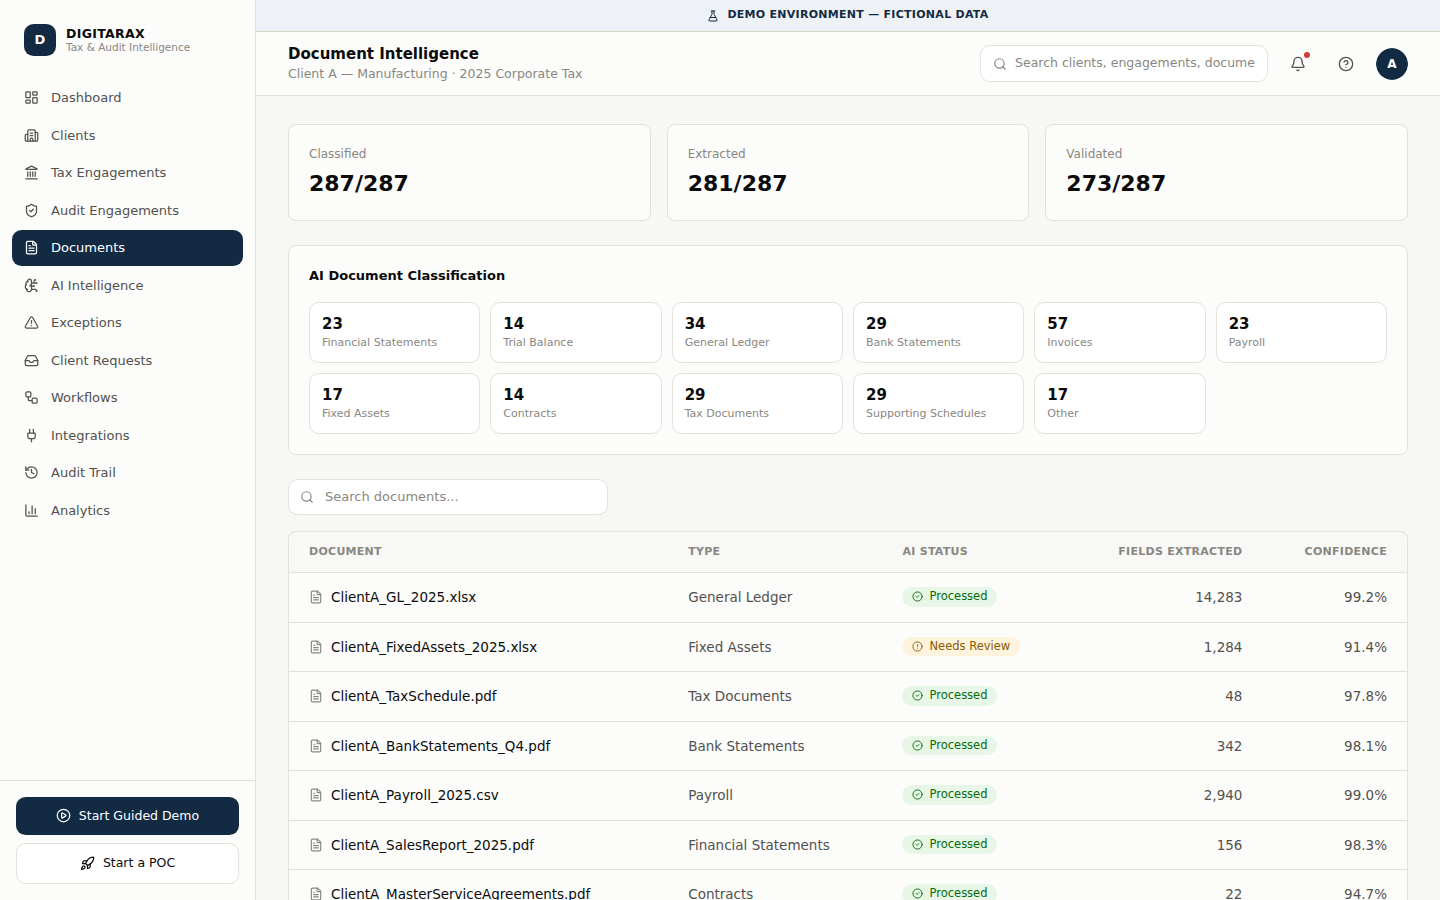Open the user avatar 'A' menu
Image resolution: width=1440 pixels, height=900 pixels.
coord(1392,64)
